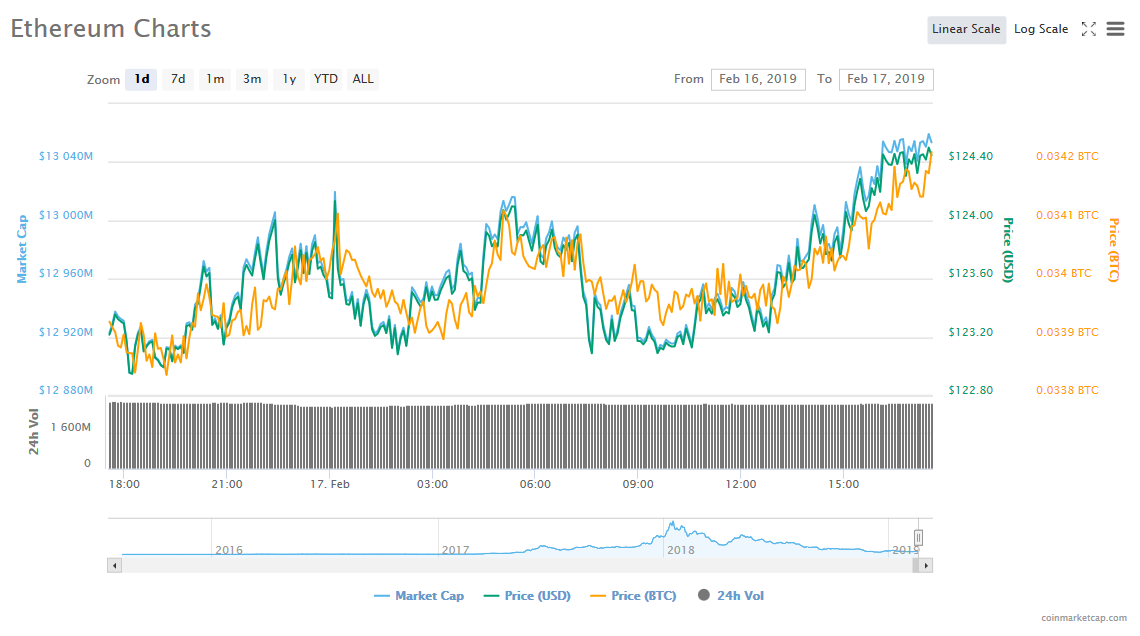1140x636 pixels.
Task: Set zoom range to 7d
Action: click(178, 79)
